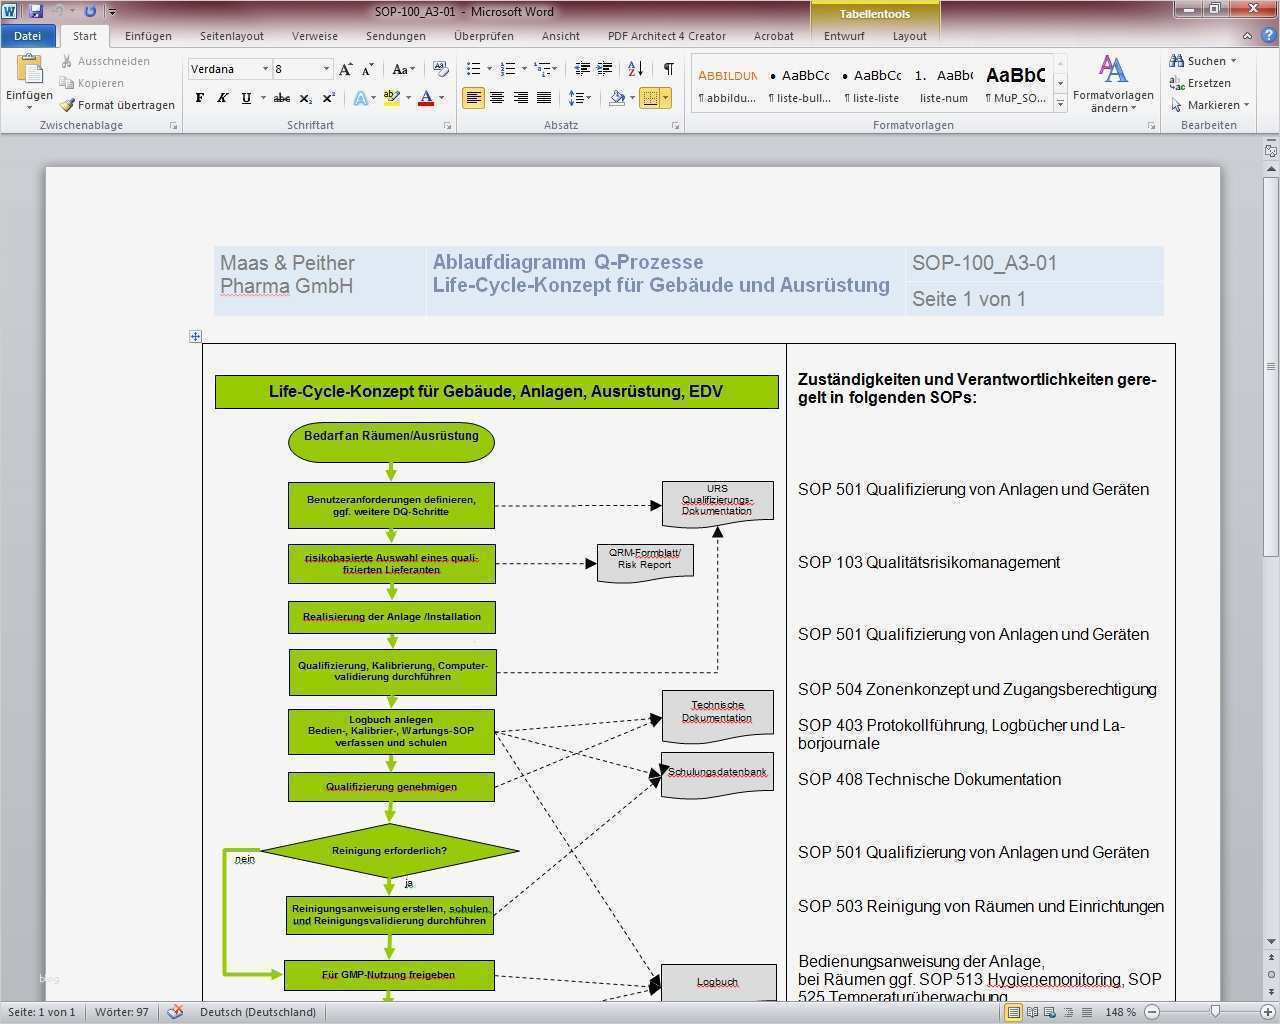
Task: Start a bulleted list
Action: [x=474, y=69]
